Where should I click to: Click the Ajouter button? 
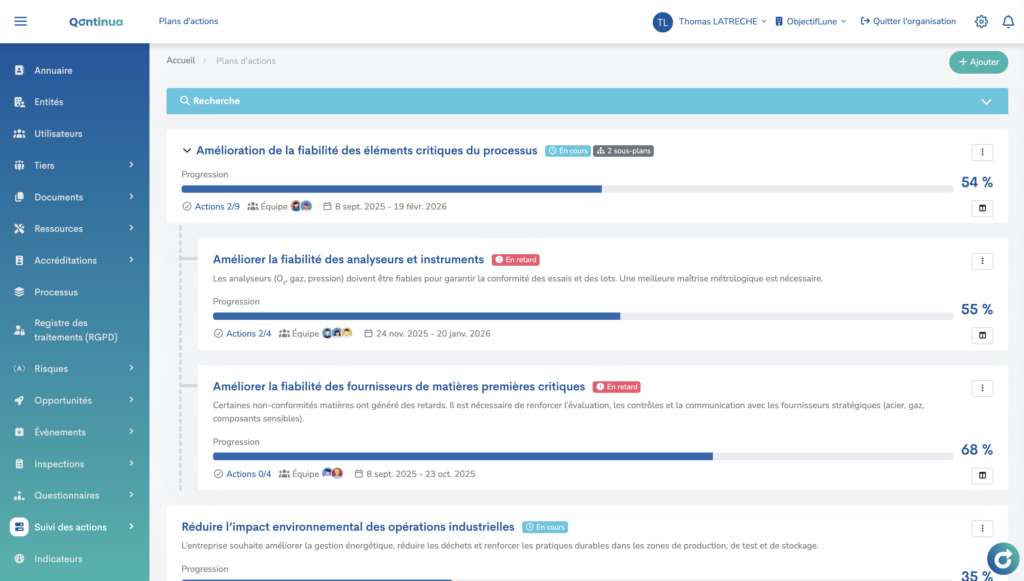(x=978, y=62)
